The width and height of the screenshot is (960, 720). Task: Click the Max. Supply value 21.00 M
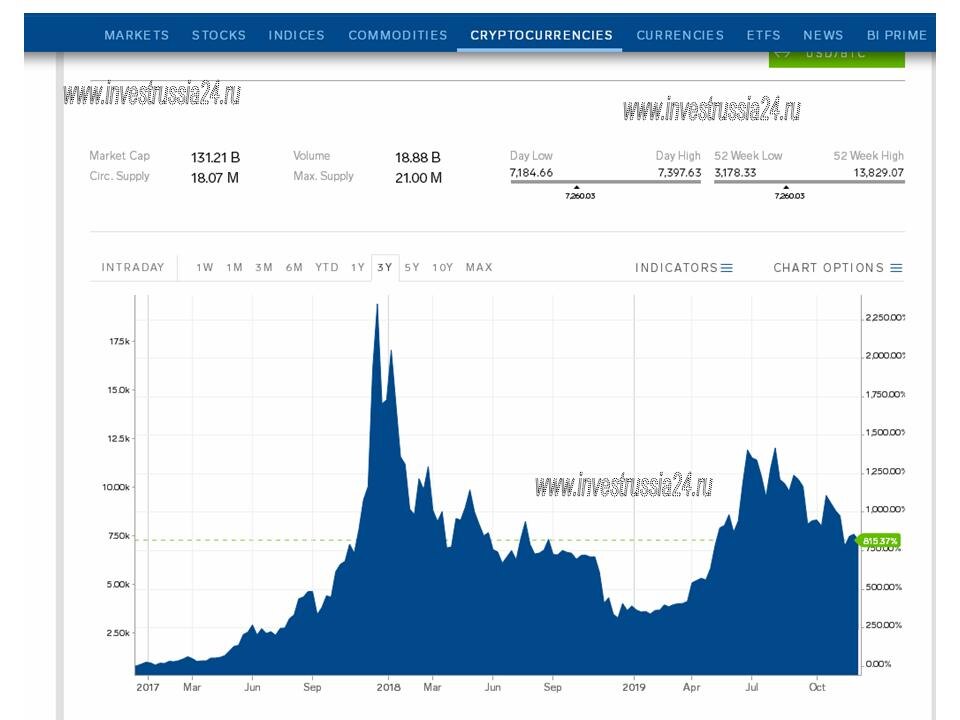[418, 178]
